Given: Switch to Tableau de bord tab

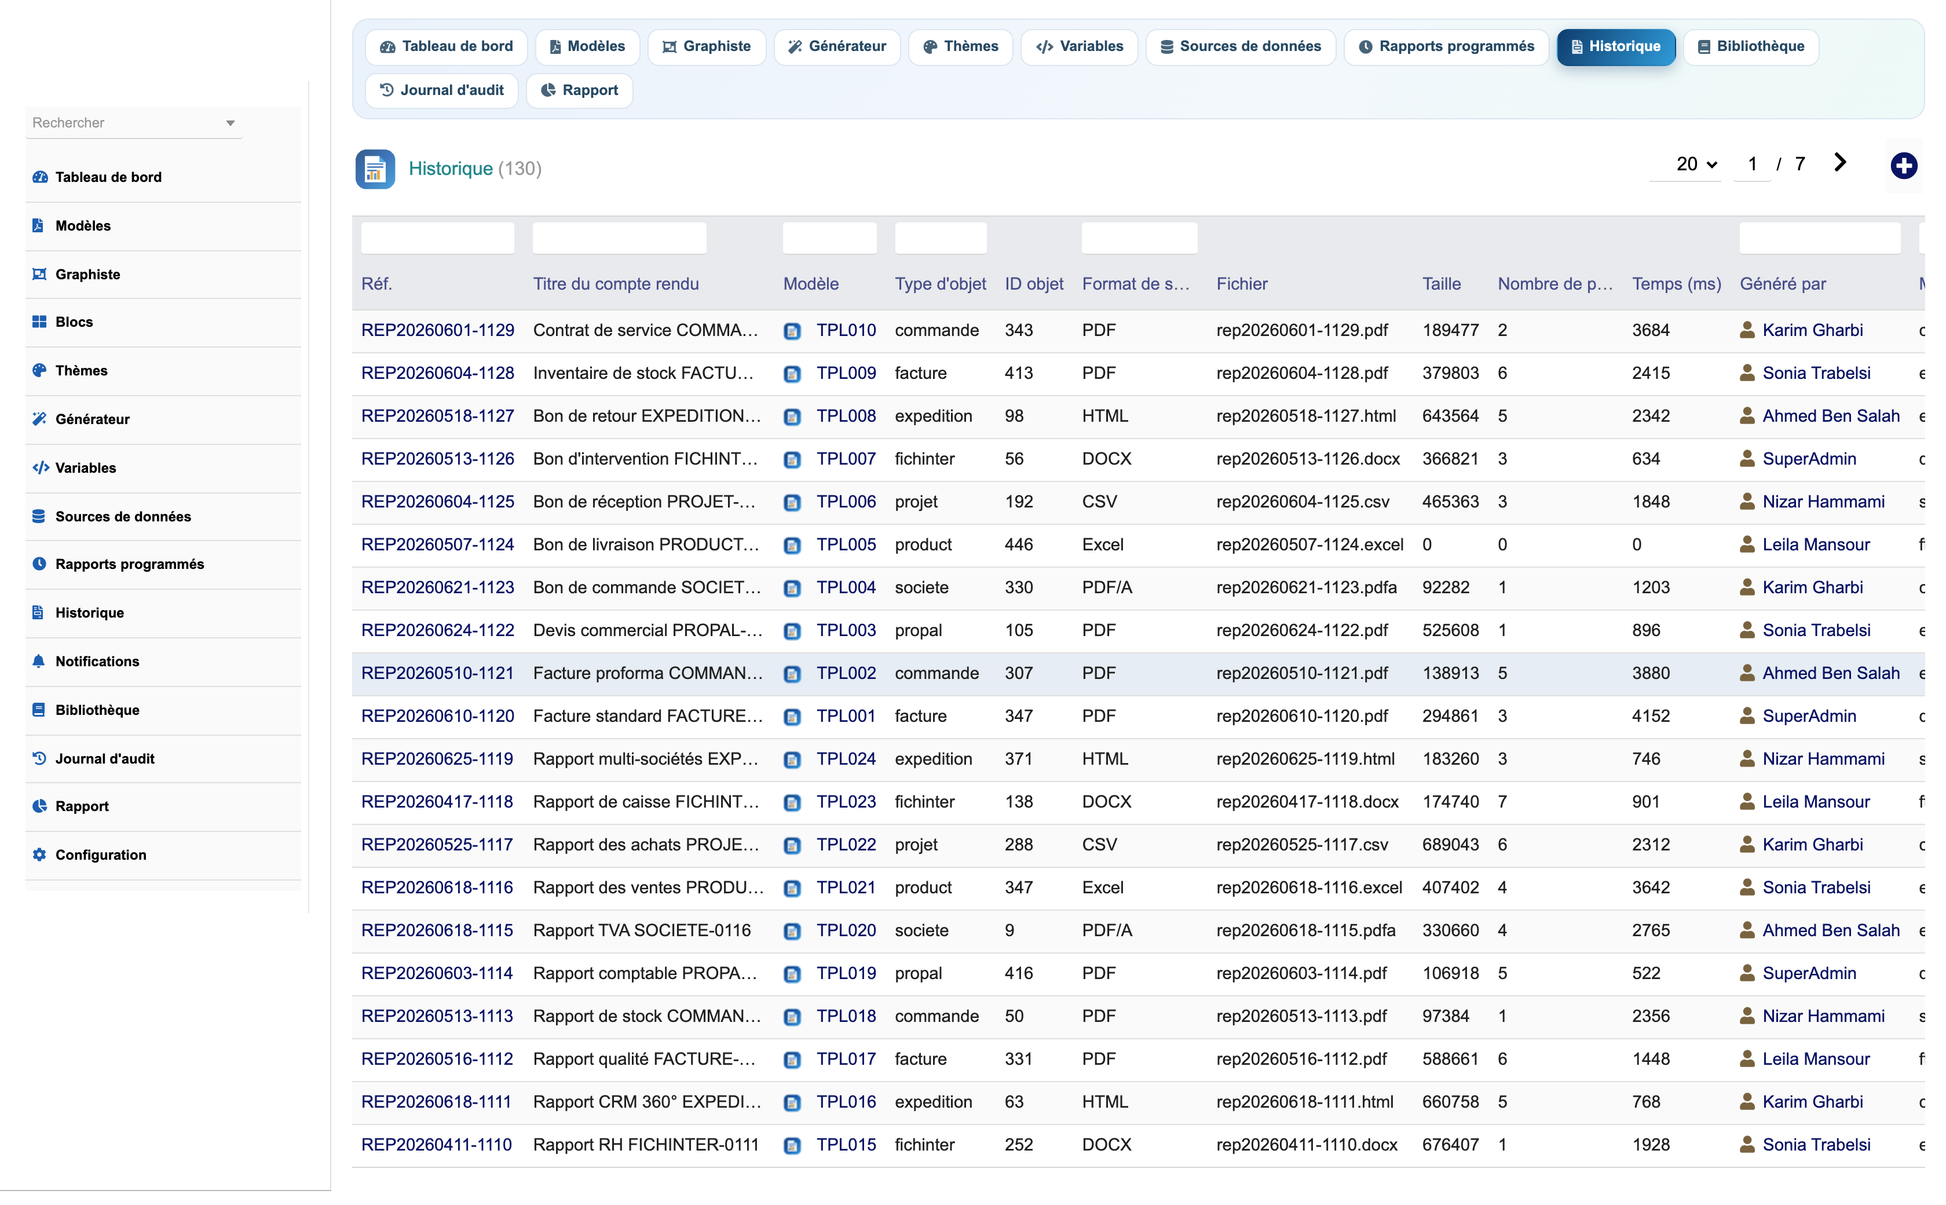Looking at the screenshot, I should (446, 47).
